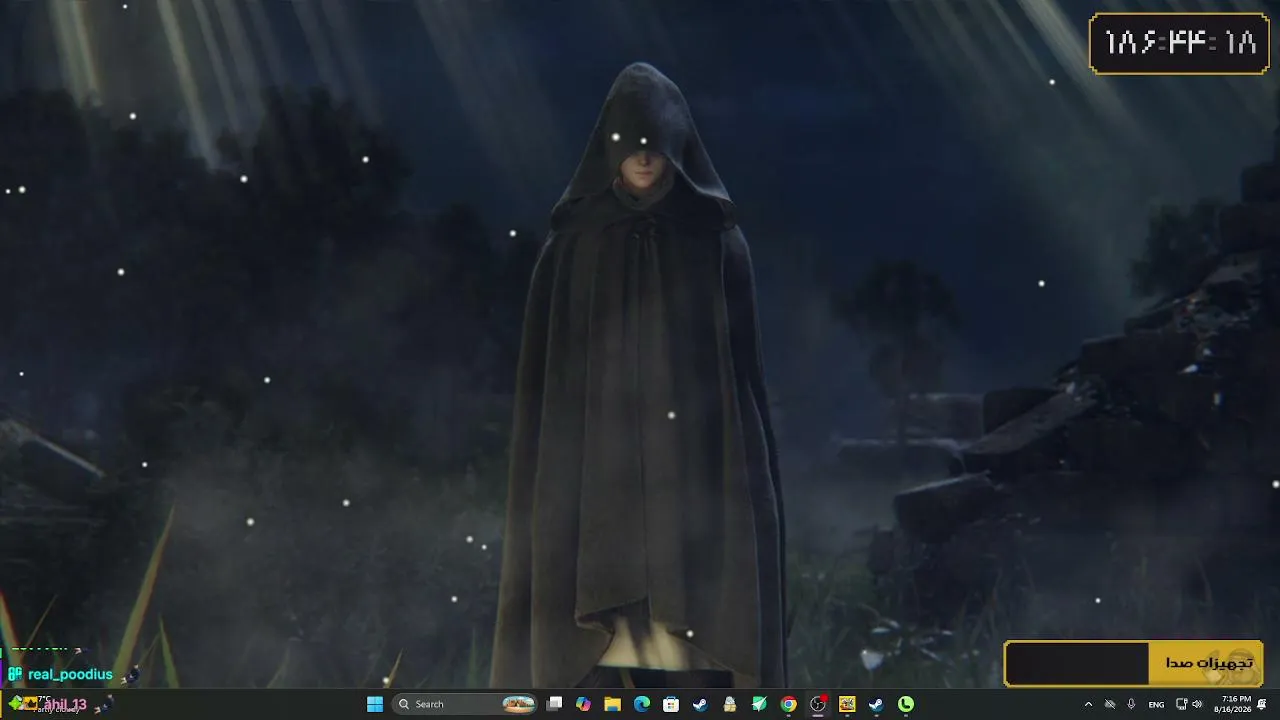
Task: Open Task View from the taskbar
Action: pyautogui.click(x=555, y=704)
